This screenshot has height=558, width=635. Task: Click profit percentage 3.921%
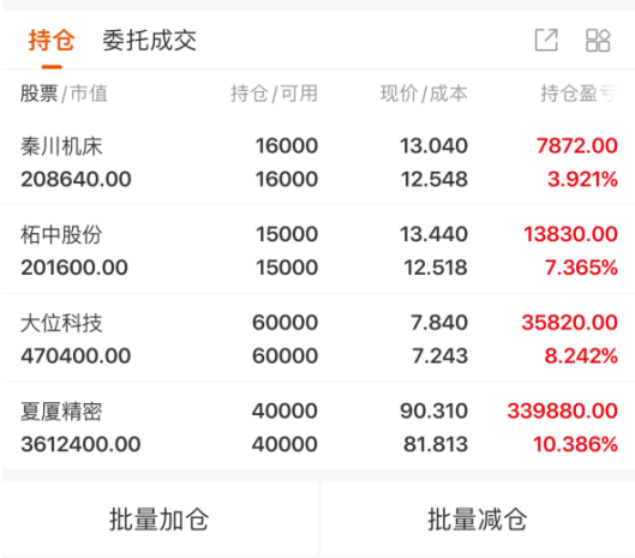[583, 179]
